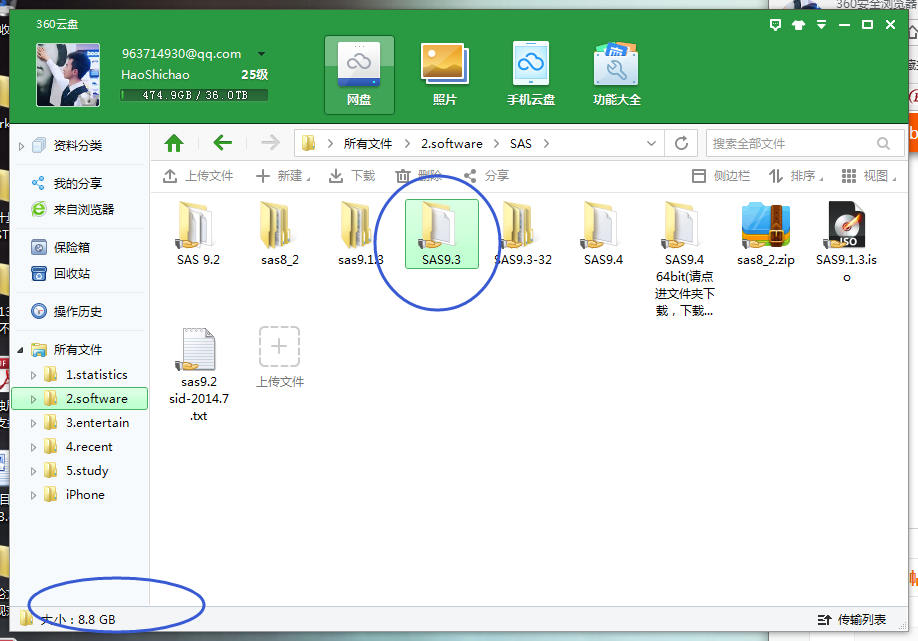This screenshot has width=918, height=641.
Task: Click the grey forward arrow
Action: [270, 142]
